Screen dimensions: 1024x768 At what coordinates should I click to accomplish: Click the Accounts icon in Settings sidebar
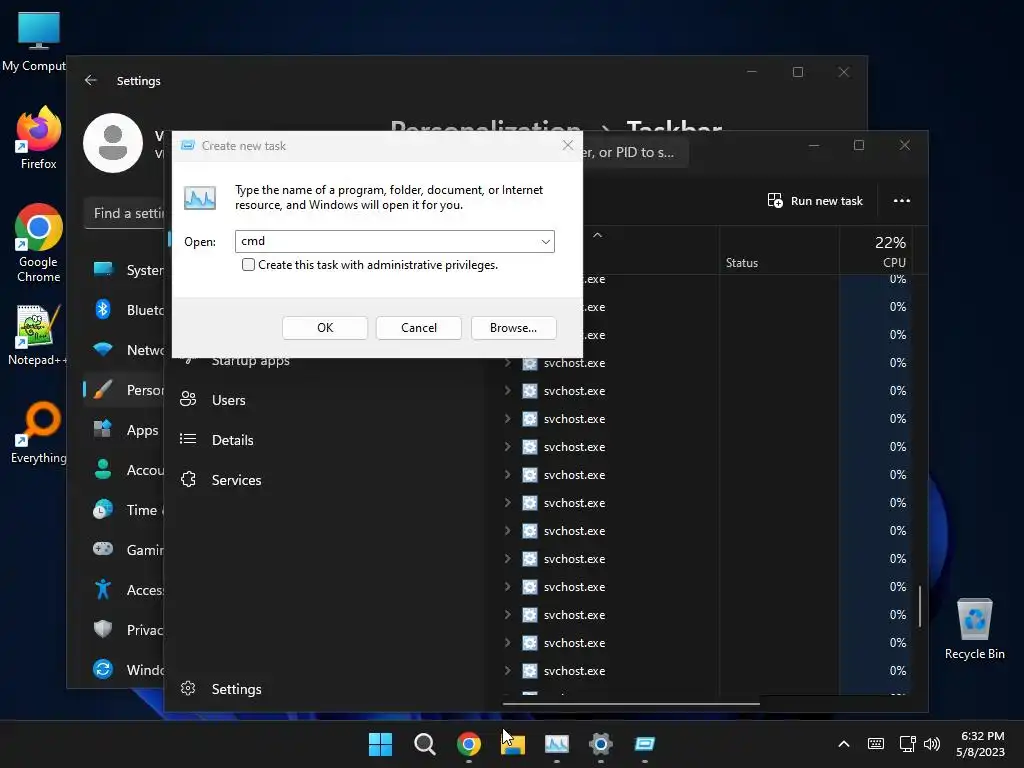103,469
